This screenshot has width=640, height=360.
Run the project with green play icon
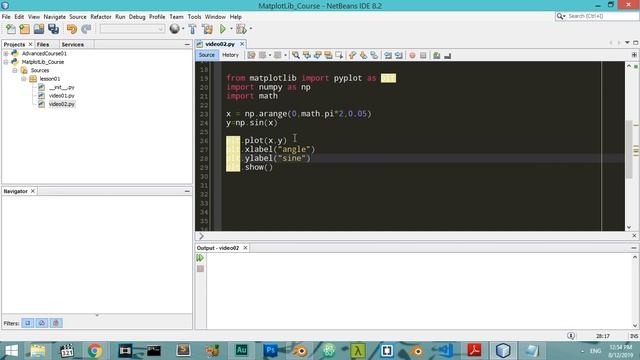[223, 29]
